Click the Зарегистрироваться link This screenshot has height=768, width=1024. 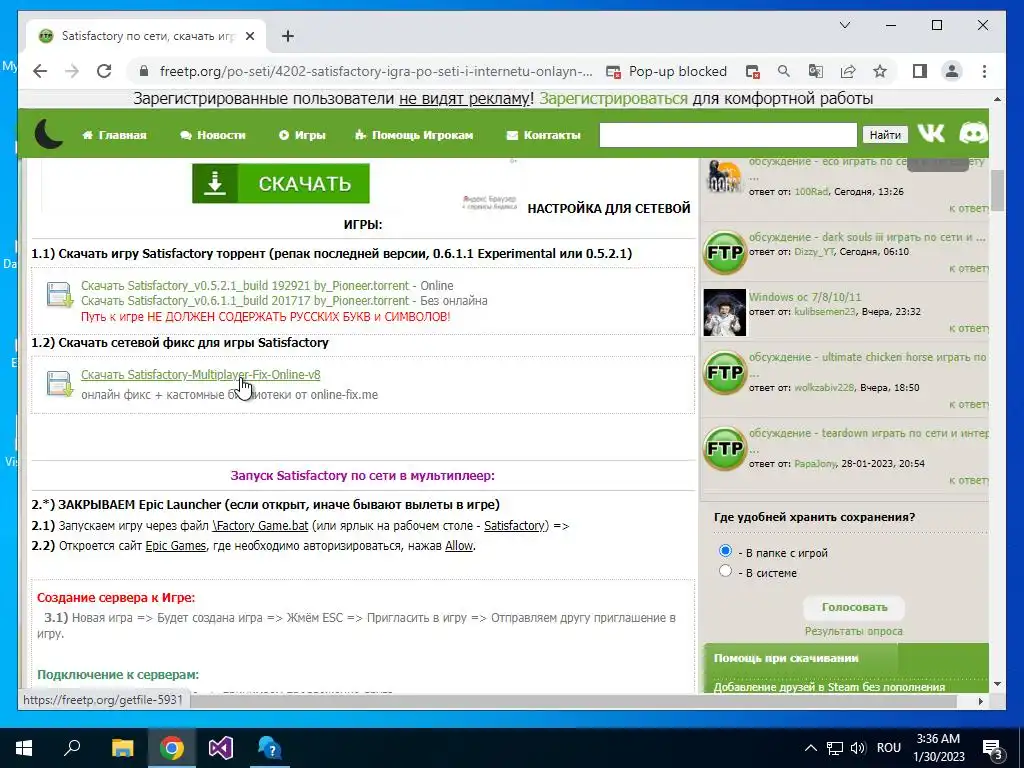tap(613, 99)
